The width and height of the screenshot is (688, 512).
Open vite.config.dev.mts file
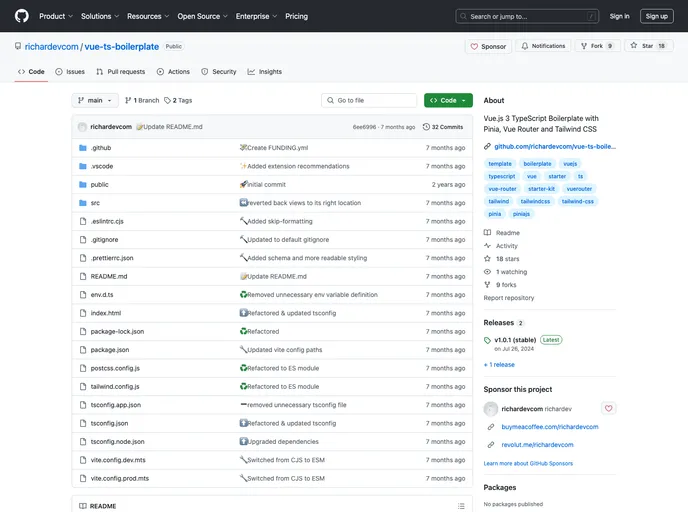118,460
